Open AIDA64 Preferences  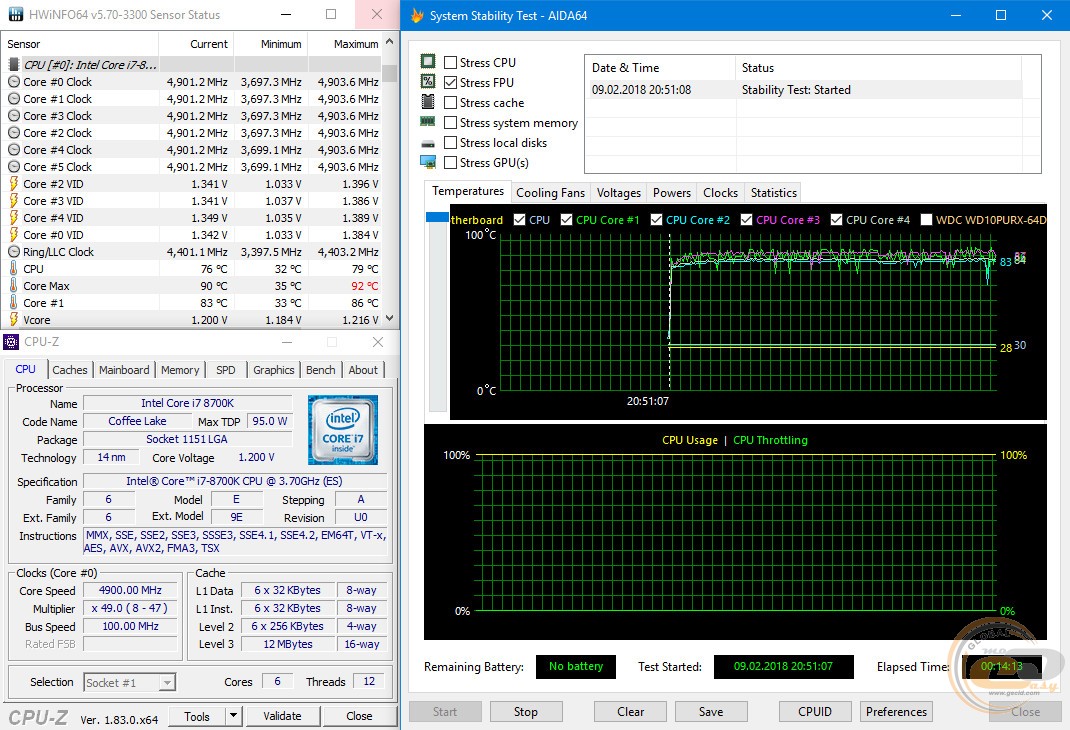click(897, 712)
